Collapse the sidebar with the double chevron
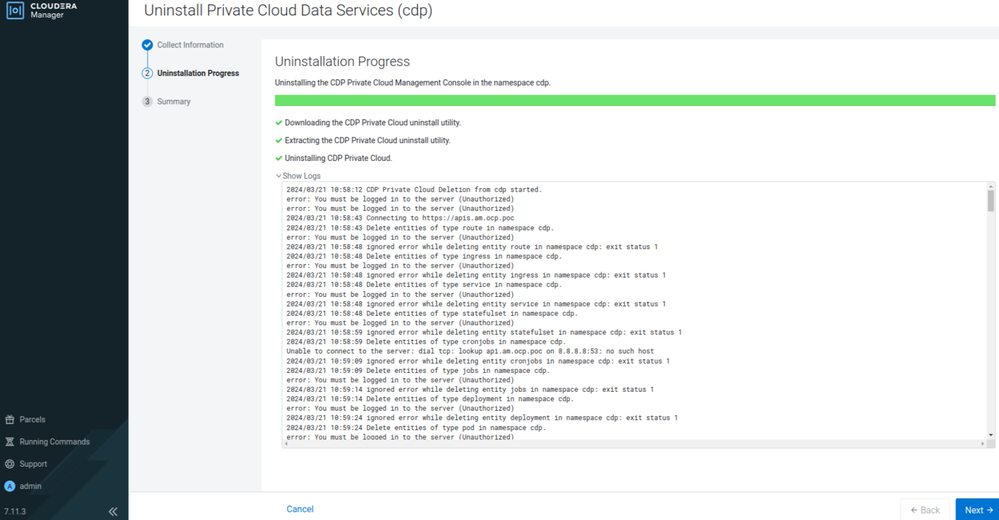 pos(113,511)
